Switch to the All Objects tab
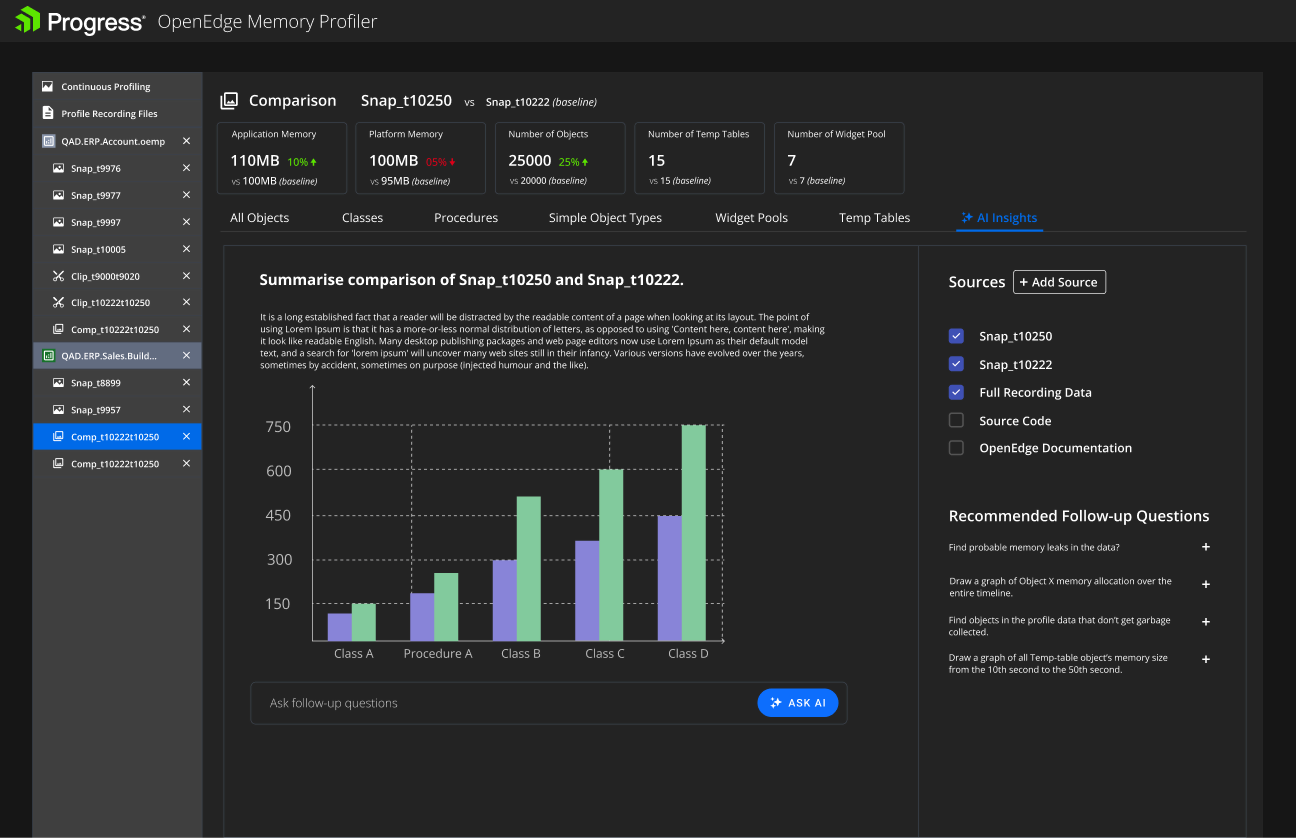Image resolution: width=1296 pixels, height=838 pixels. pos(260,218)
